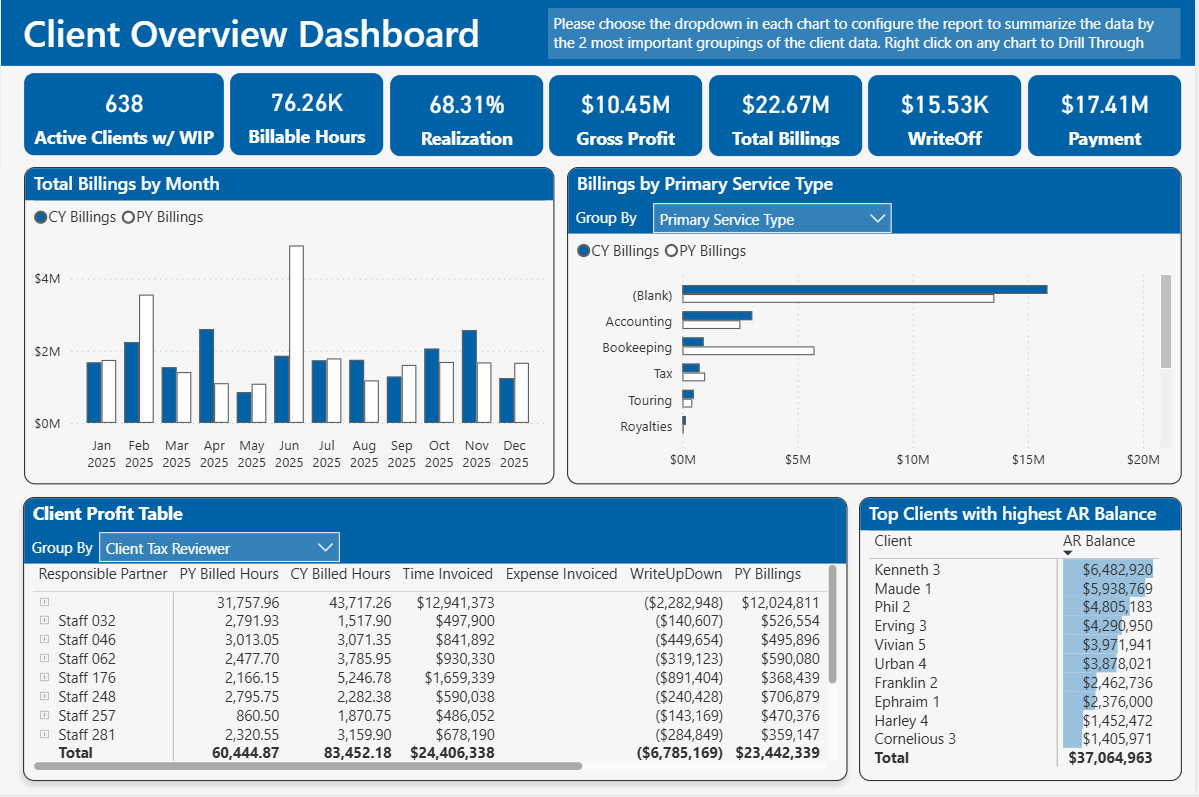This screenshot has width=1199, height=797.
Task: Expand the Staff 062 row
Action: click(x=44, y=659)
